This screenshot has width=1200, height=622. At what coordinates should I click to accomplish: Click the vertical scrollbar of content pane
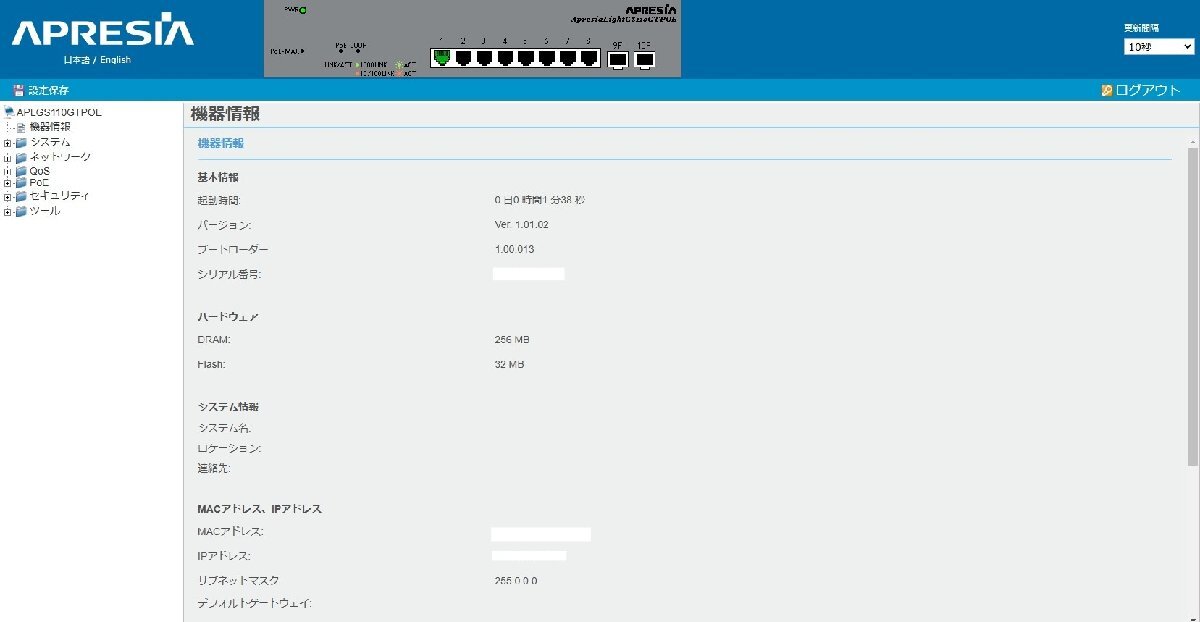coord(1192,305)
